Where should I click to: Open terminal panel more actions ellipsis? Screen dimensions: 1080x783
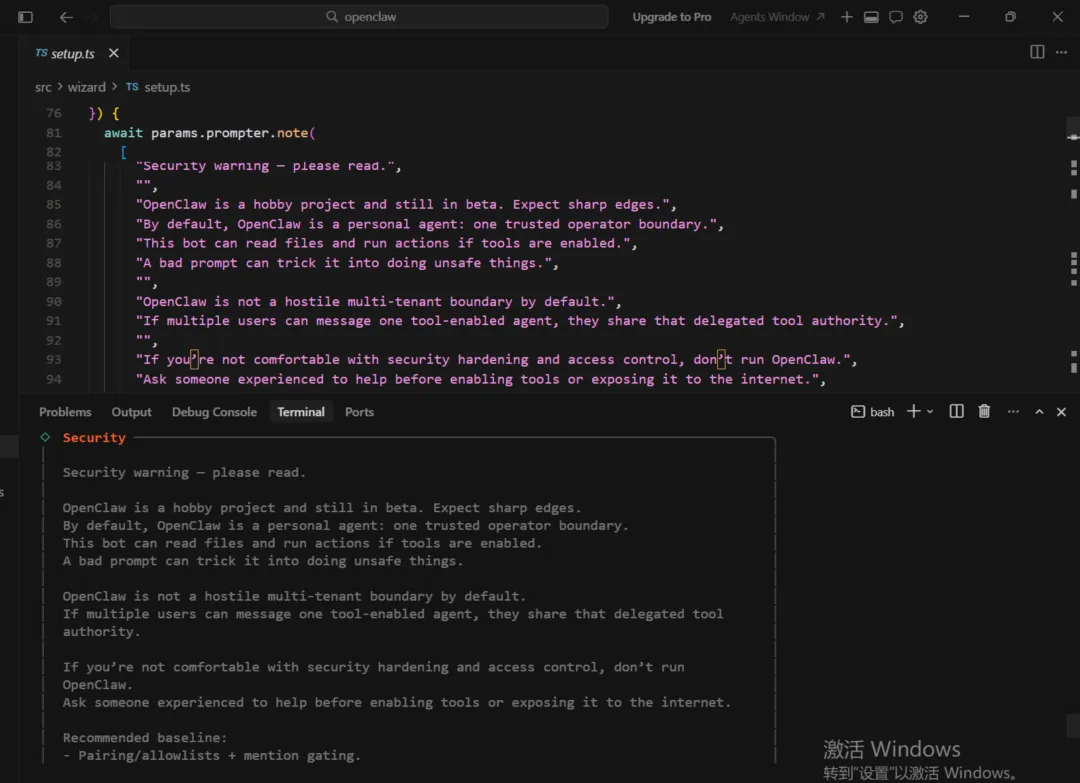pos(1012,411)
